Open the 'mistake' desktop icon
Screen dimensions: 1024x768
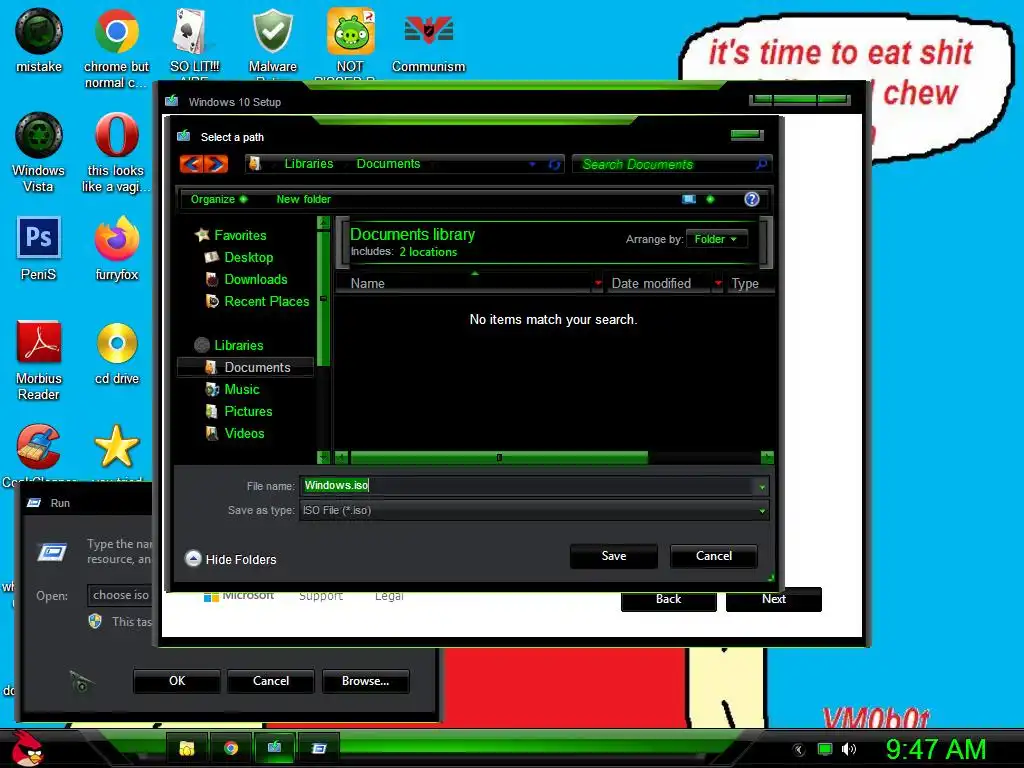click(x=39, y=31)
